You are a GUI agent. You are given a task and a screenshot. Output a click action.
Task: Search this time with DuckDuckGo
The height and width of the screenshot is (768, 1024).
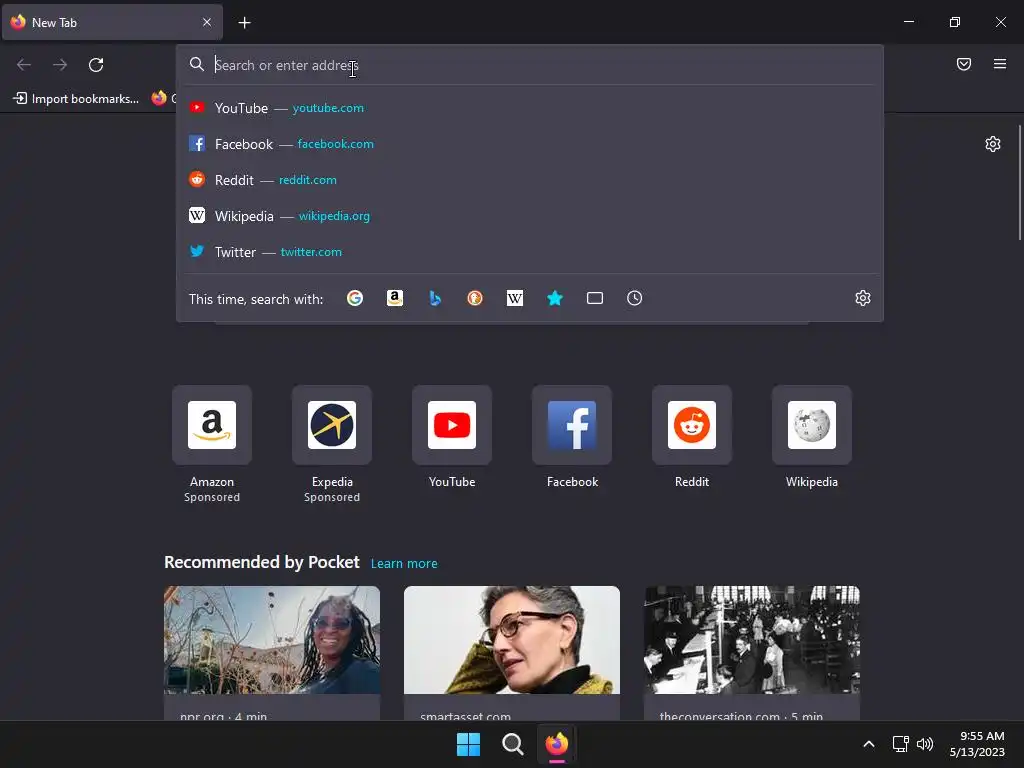click(x=475, y=298)
